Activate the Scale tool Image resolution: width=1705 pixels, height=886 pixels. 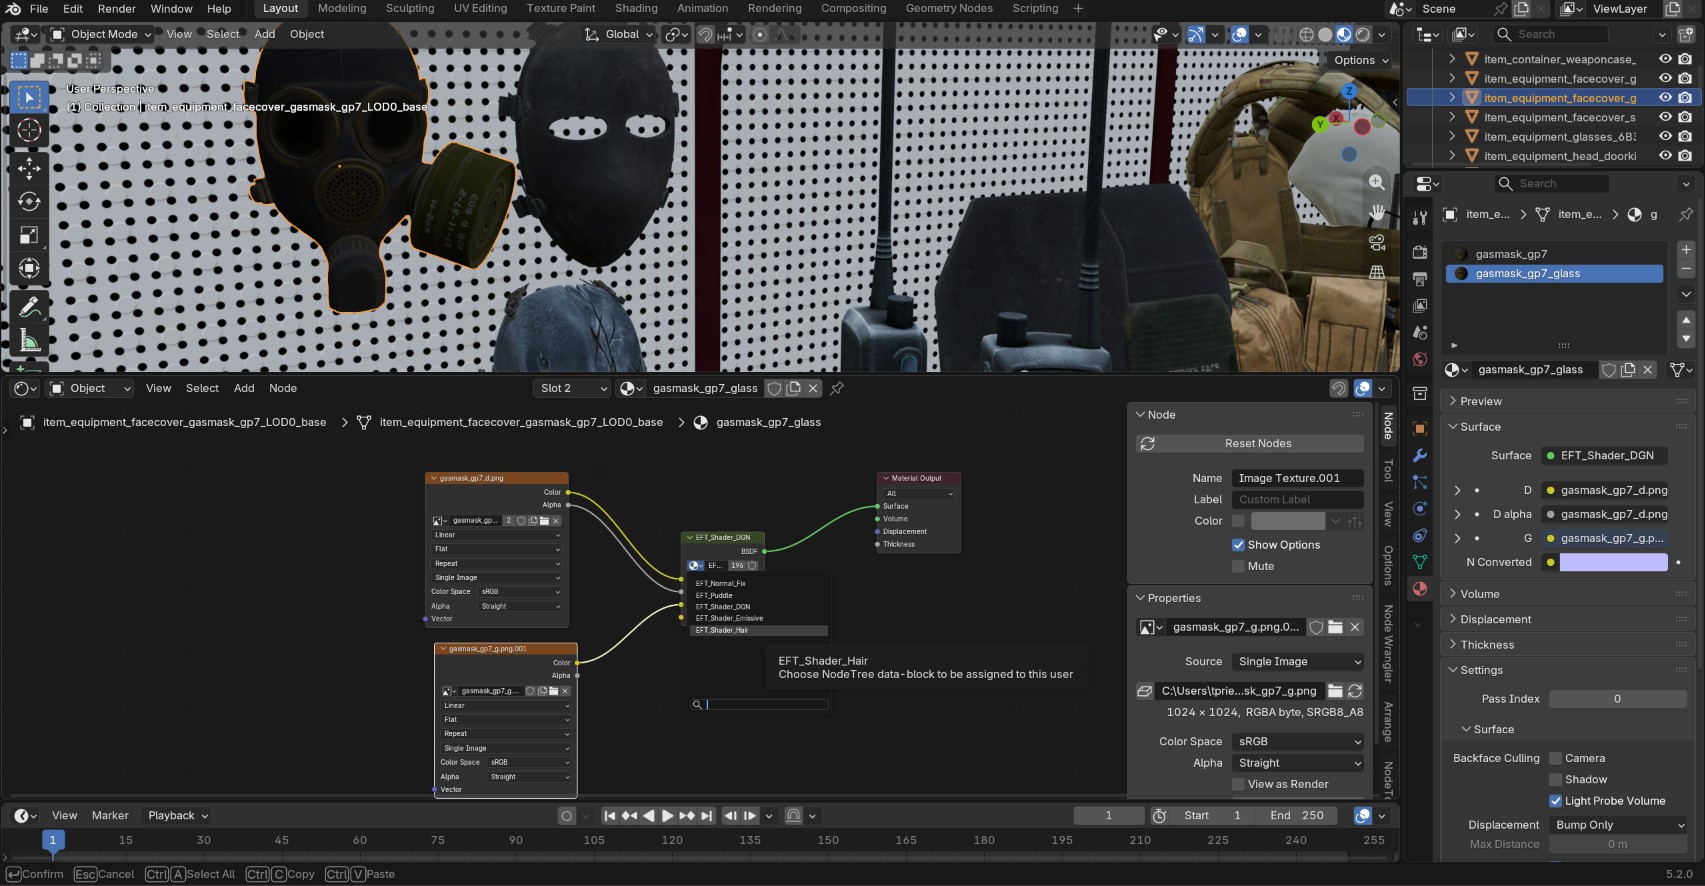click(29, 235)
